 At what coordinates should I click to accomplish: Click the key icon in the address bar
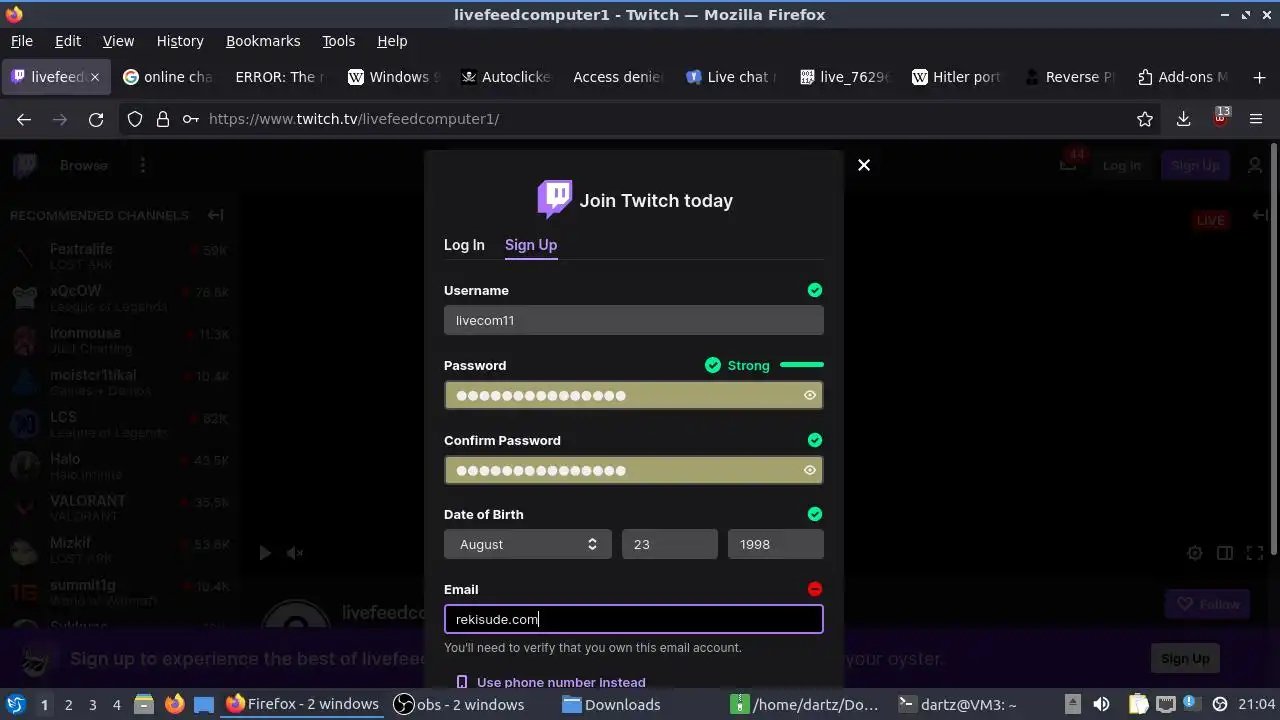190,119
